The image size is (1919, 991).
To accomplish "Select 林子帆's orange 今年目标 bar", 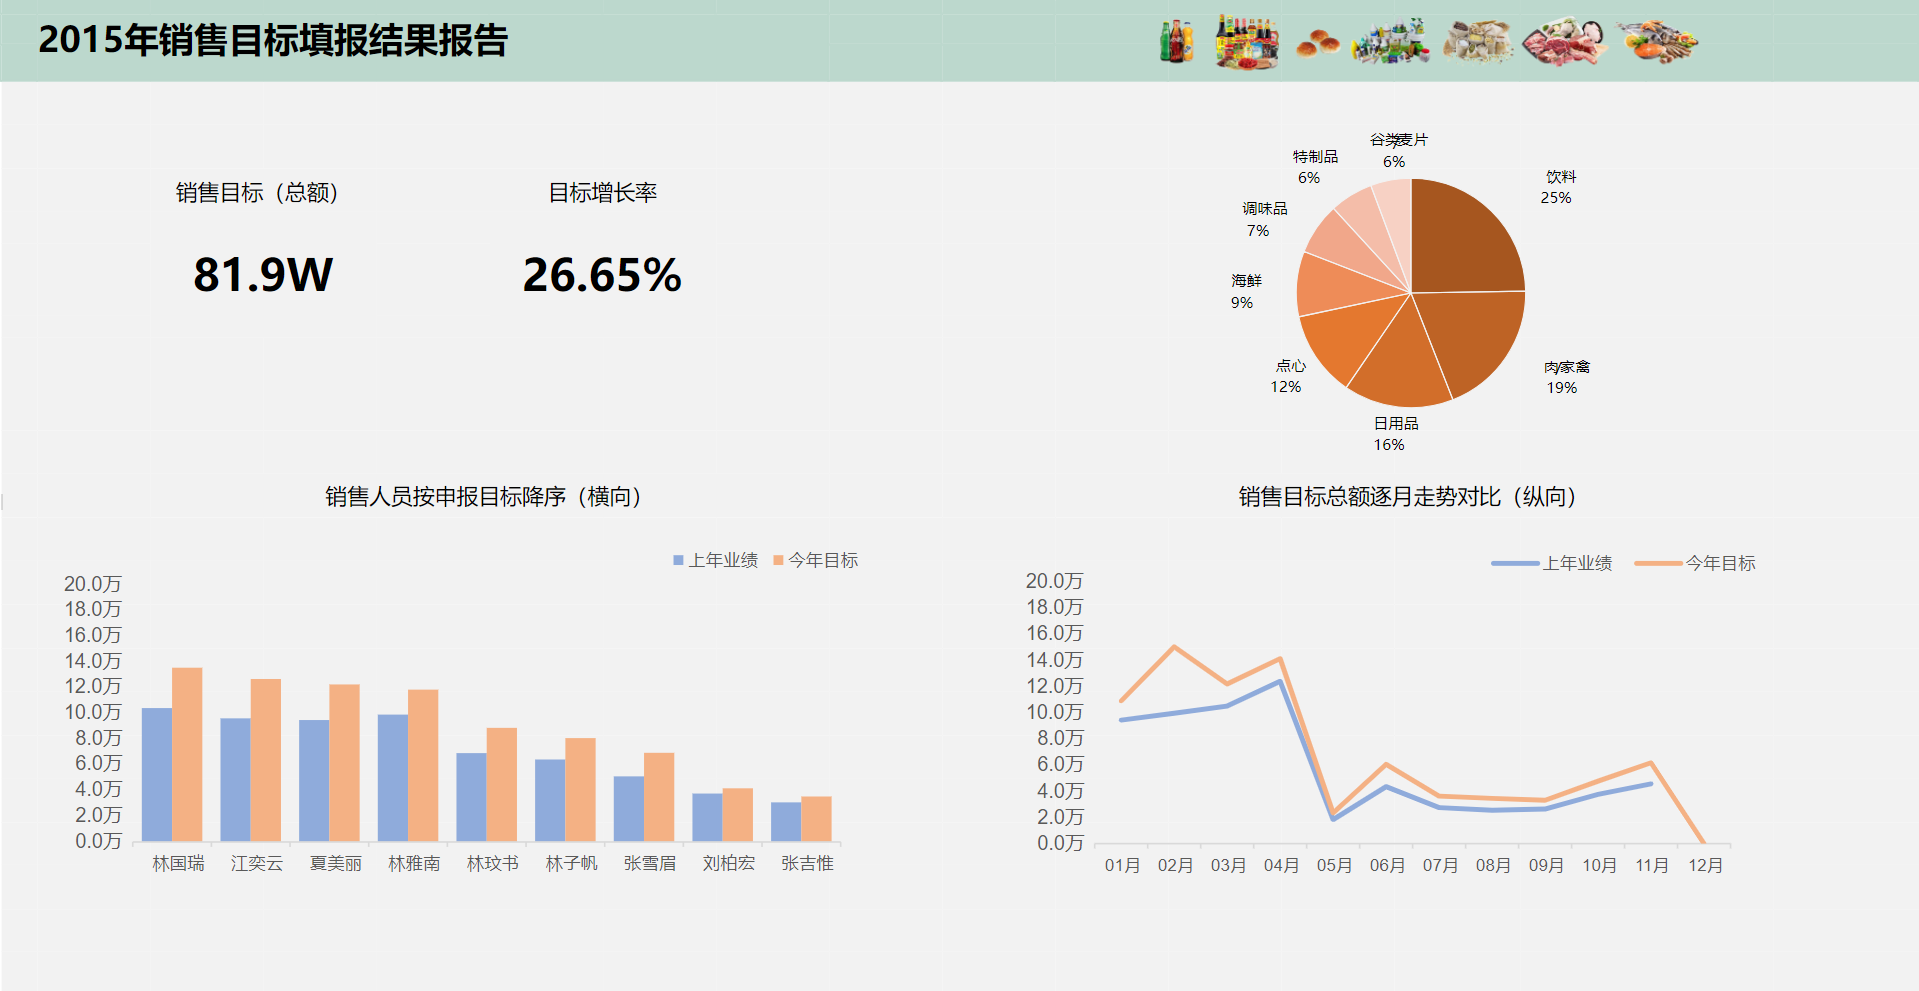I will (x=580, y=790).
